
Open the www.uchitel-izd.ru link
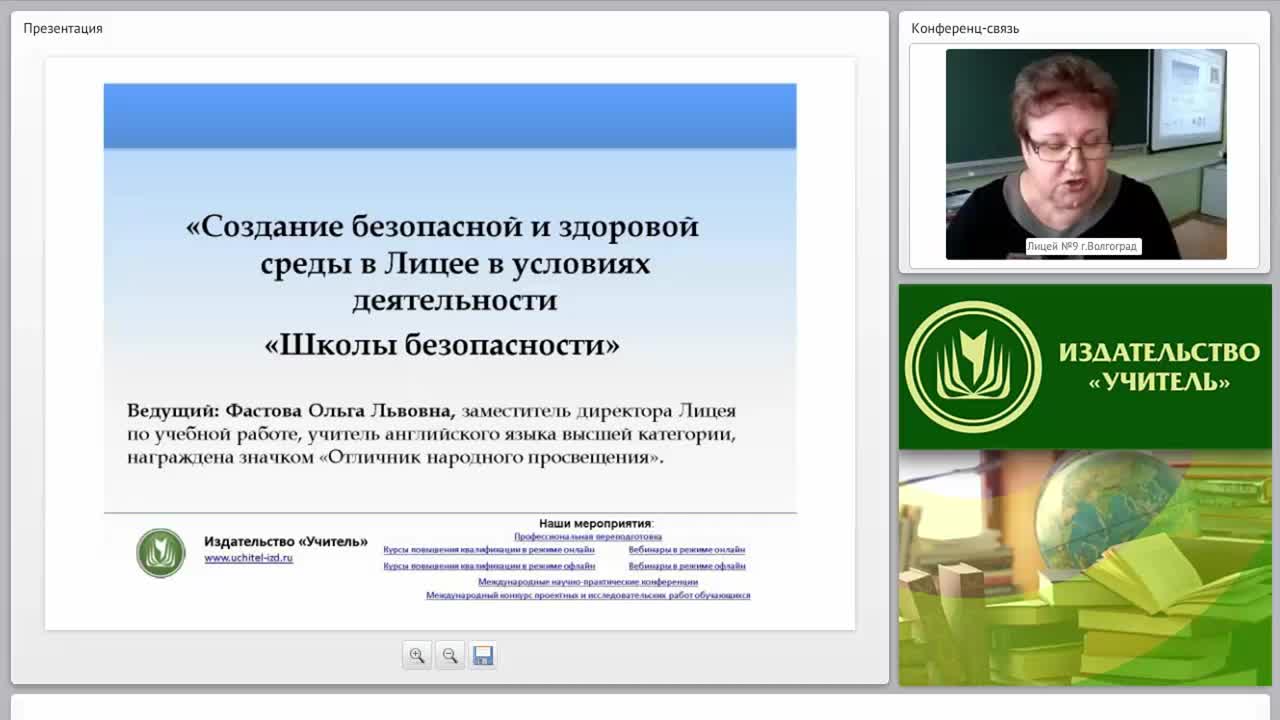coord(249,558)
